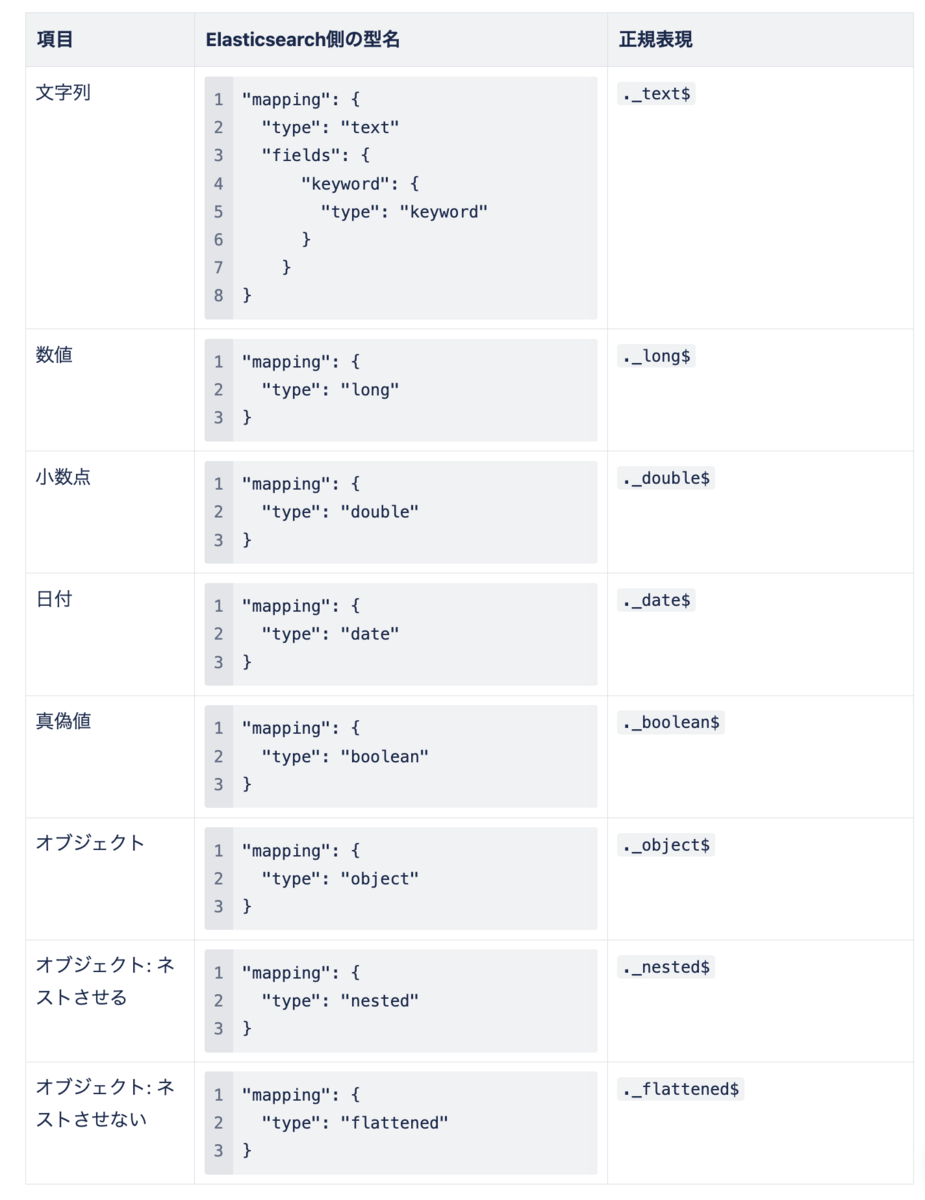925x1200 pixels.
Task: Click the ._date$ regex code
Action: (656, 601)
